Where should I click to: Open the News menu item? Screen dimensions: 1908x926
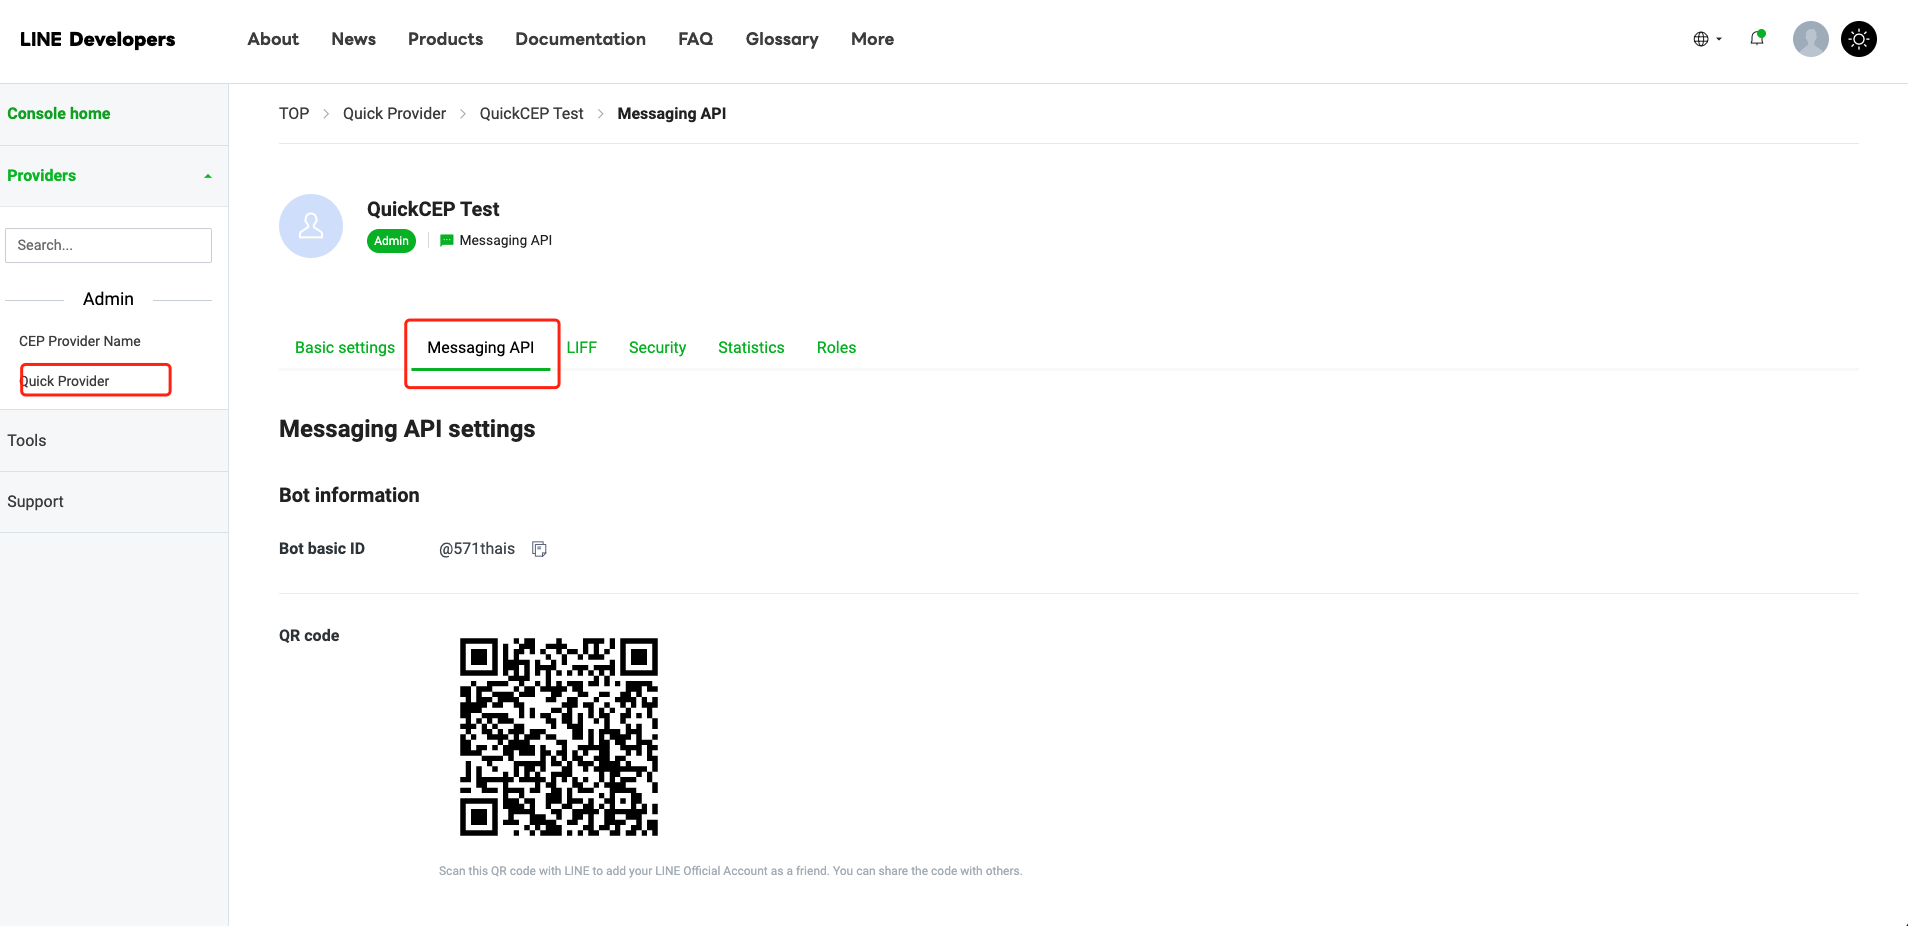tap(353, 39)
